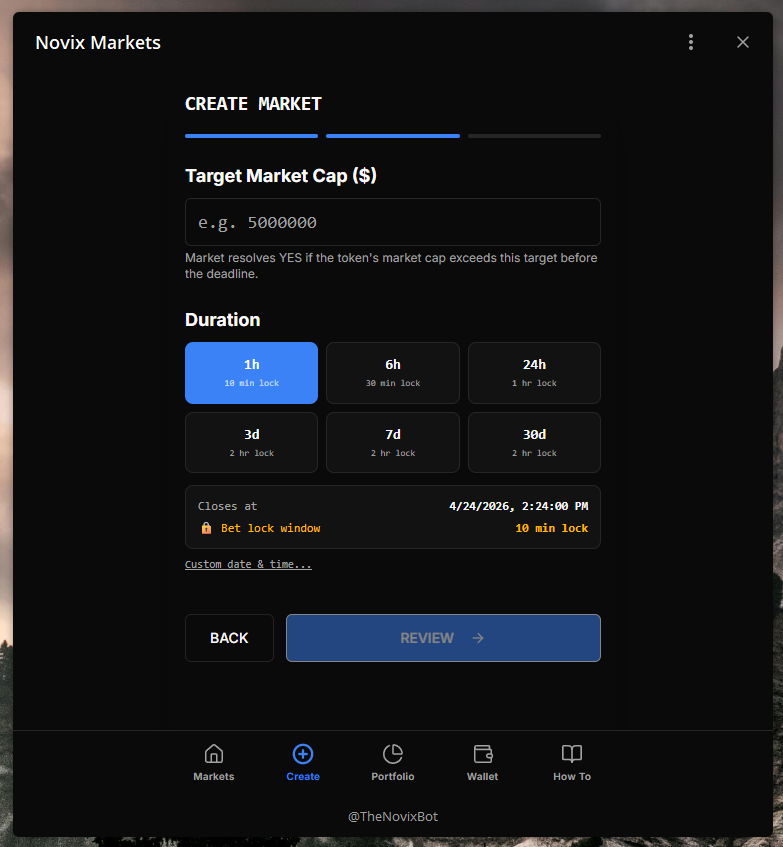783x847 pixels.
Task: Go to the Wallet tab
Action: point(482,763)
